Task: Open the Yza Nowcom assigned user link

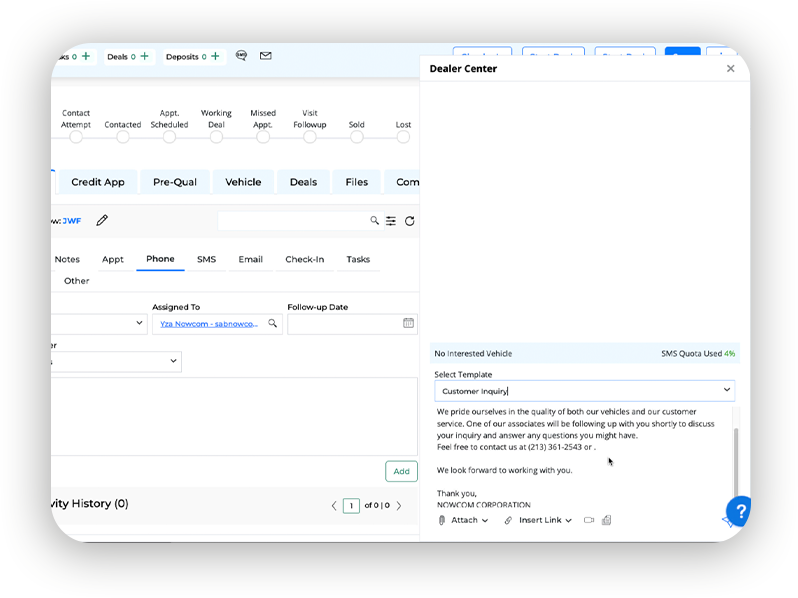Action: [208, 324]
